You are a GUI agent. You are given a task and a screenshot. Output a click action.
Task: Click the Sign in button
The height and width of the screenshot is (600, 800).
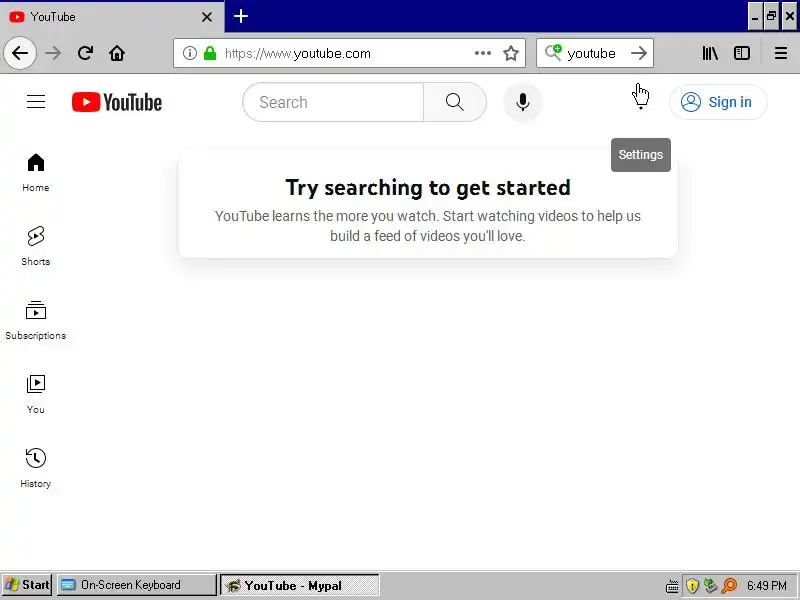pyautogui.click(x=718, y=102)
